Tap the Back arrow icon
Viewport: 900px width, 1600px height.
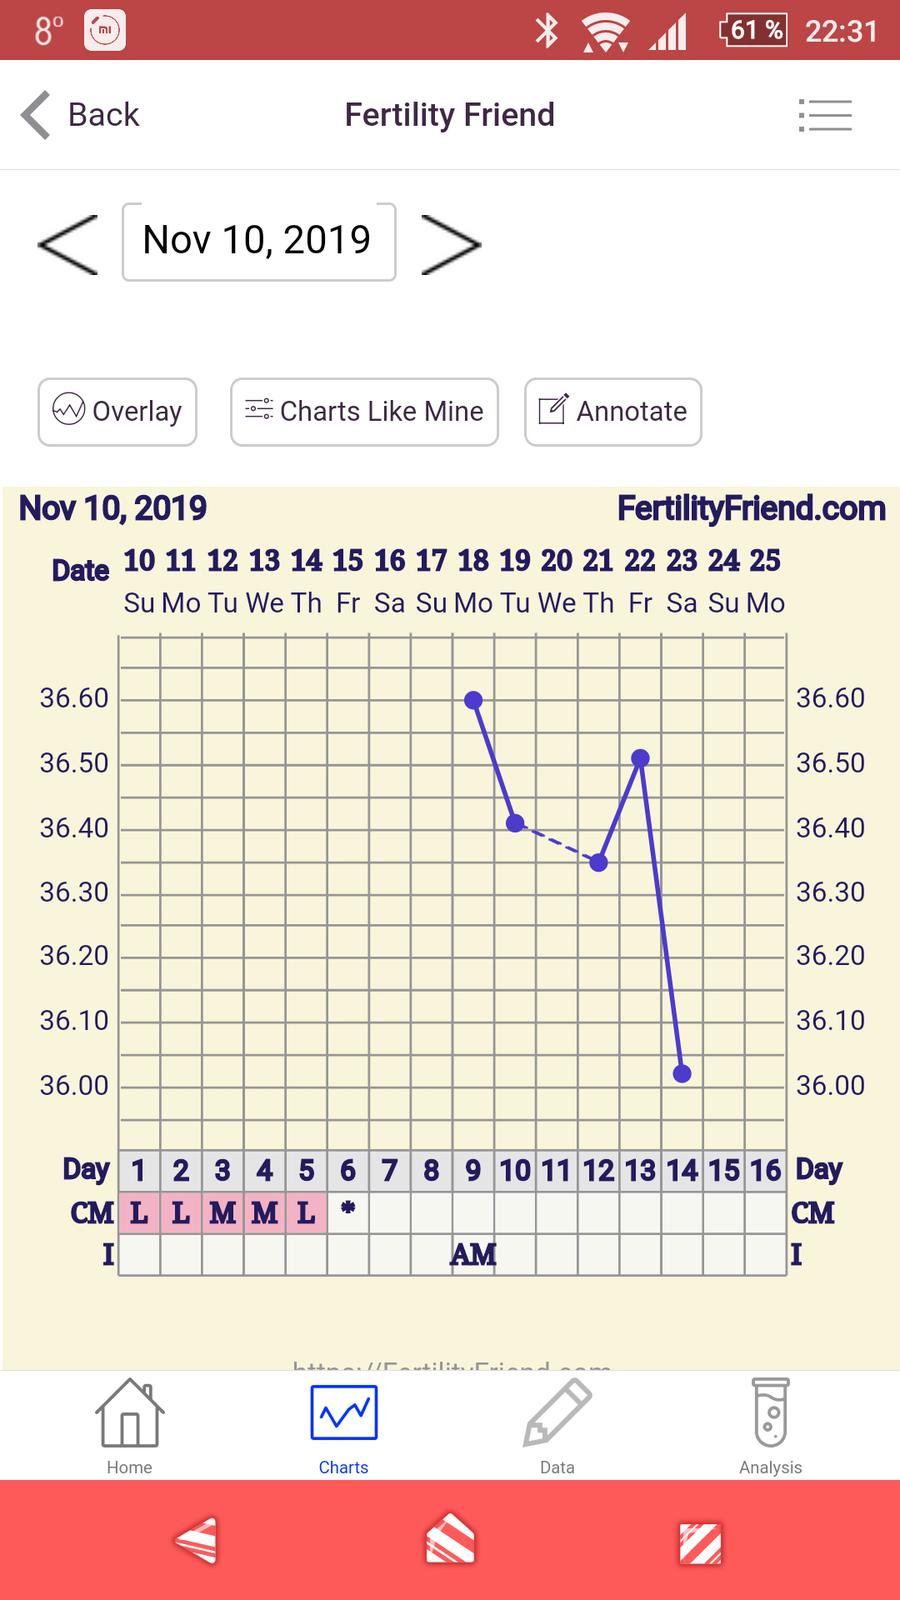(37, 114)
